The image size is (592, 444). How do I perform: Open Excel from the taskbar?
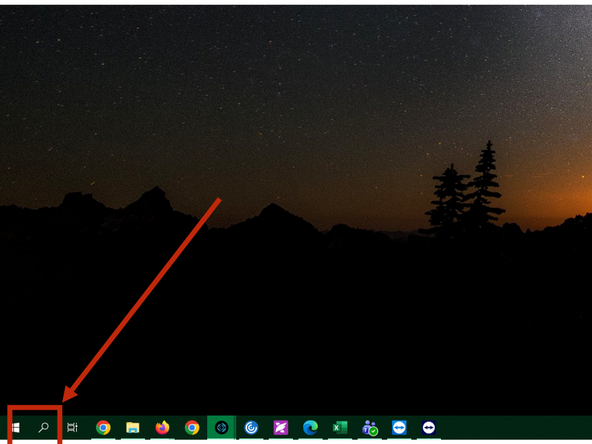pos(340,428)
